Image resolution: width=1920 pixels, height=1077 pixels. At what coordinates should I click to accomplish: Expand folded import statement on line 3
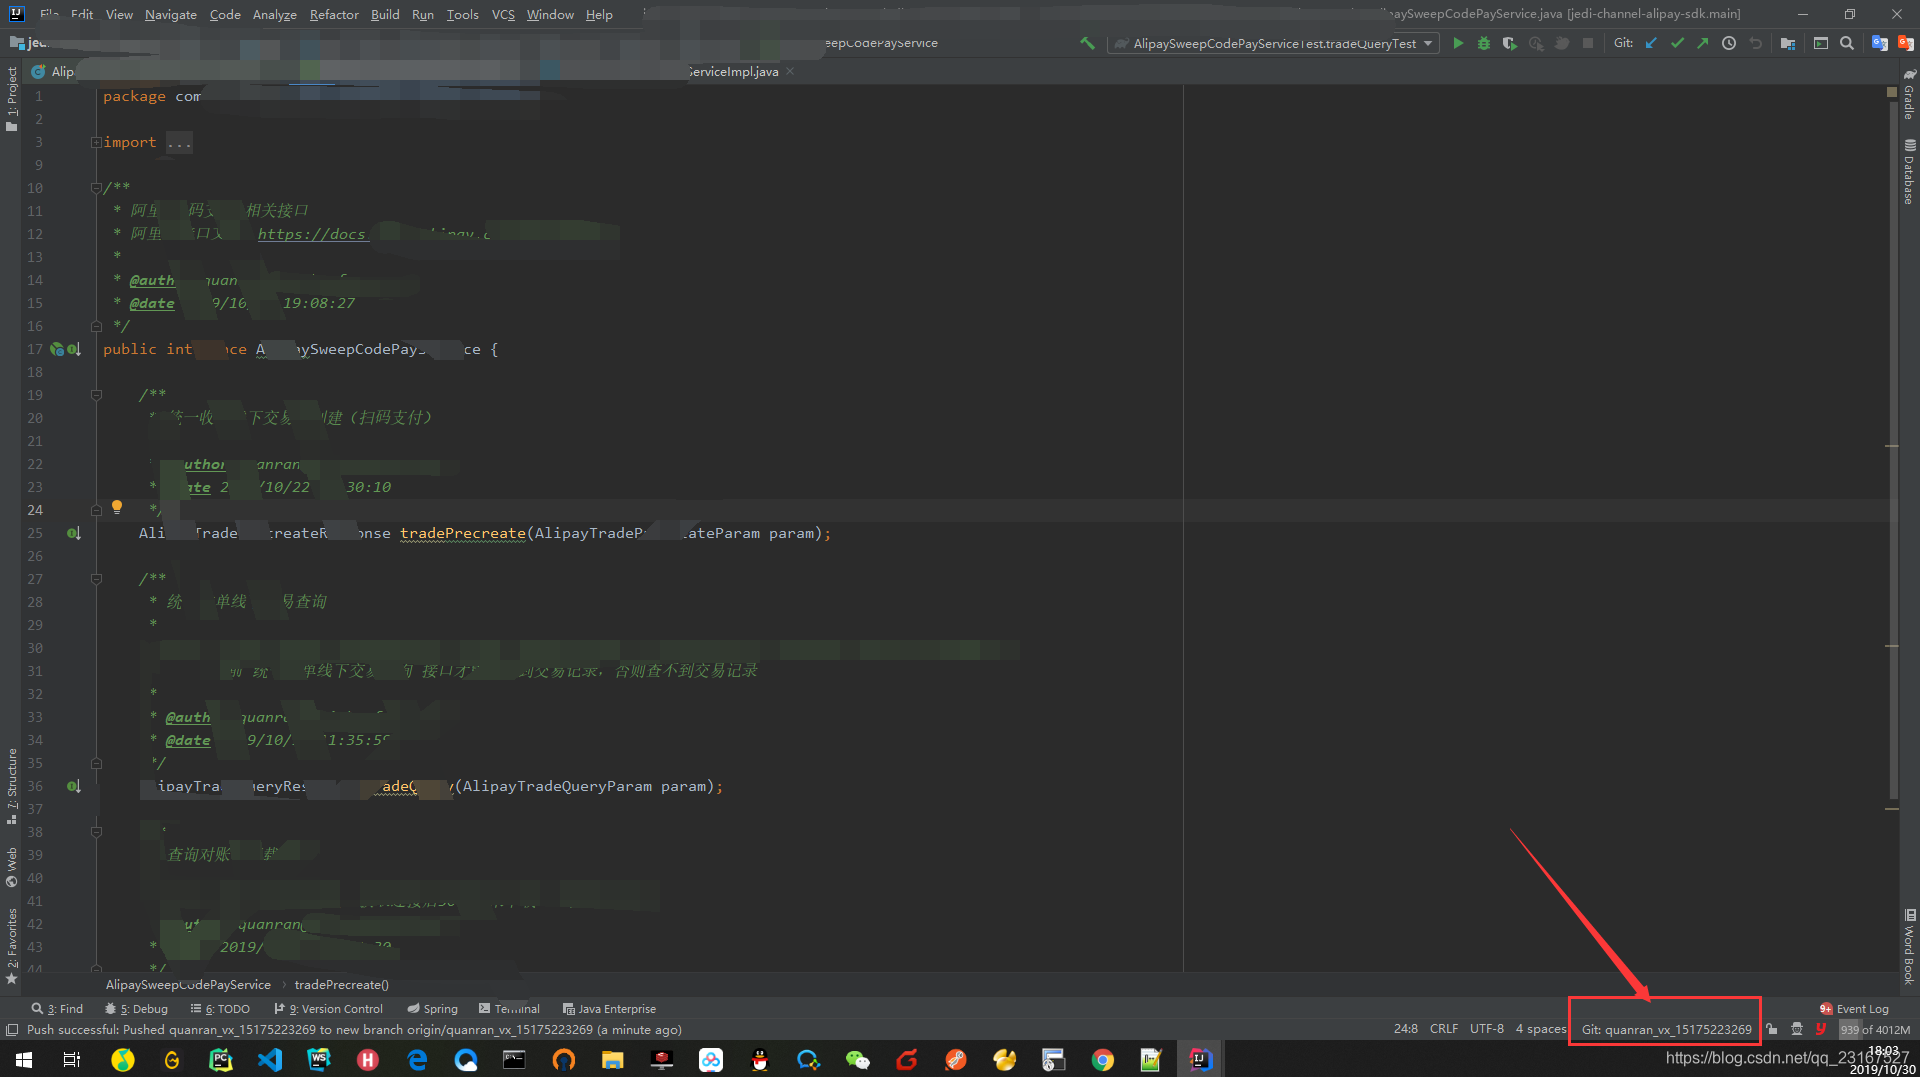click(x=96, y=142)
